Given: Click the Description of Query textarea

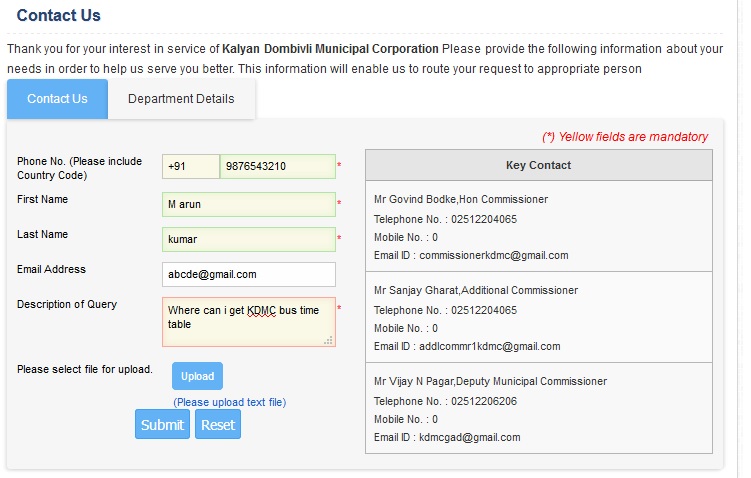Looking at the screenshot, I should click(x=249, y=321).
